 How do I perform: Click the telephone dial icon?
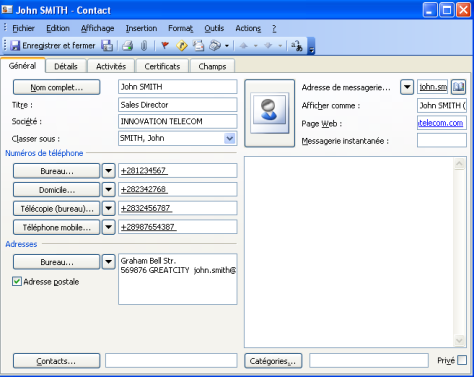tap(215, 45)
